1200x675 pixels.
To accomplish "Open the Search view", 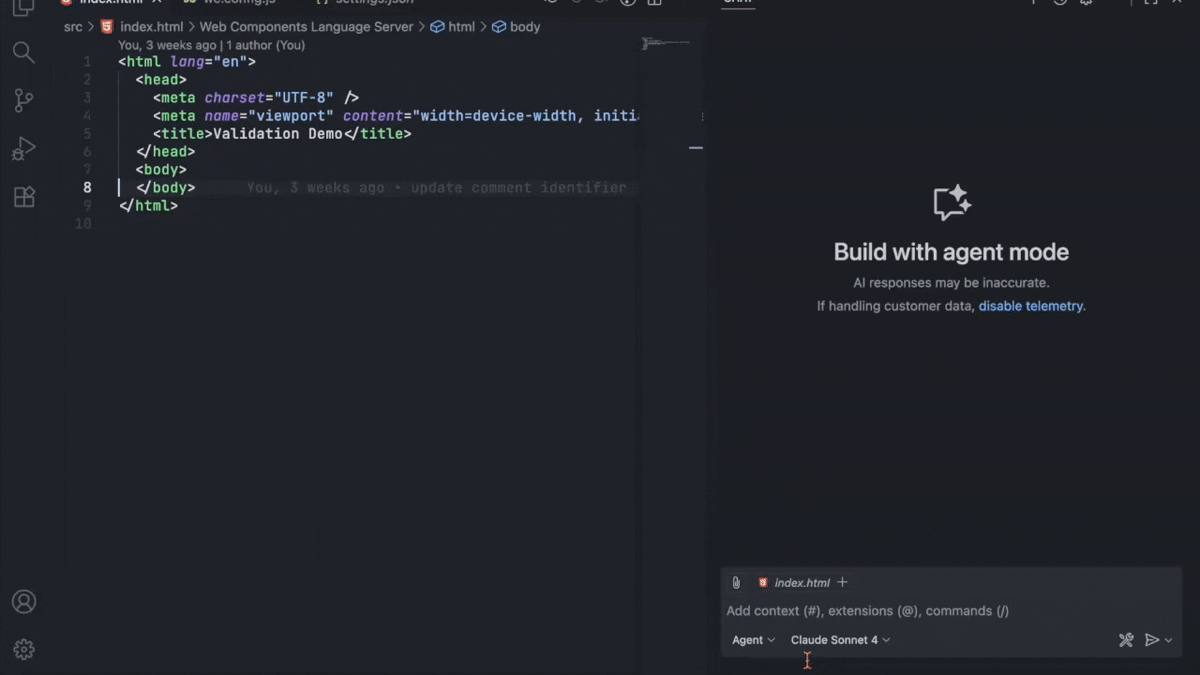I will tap(24, 52).
